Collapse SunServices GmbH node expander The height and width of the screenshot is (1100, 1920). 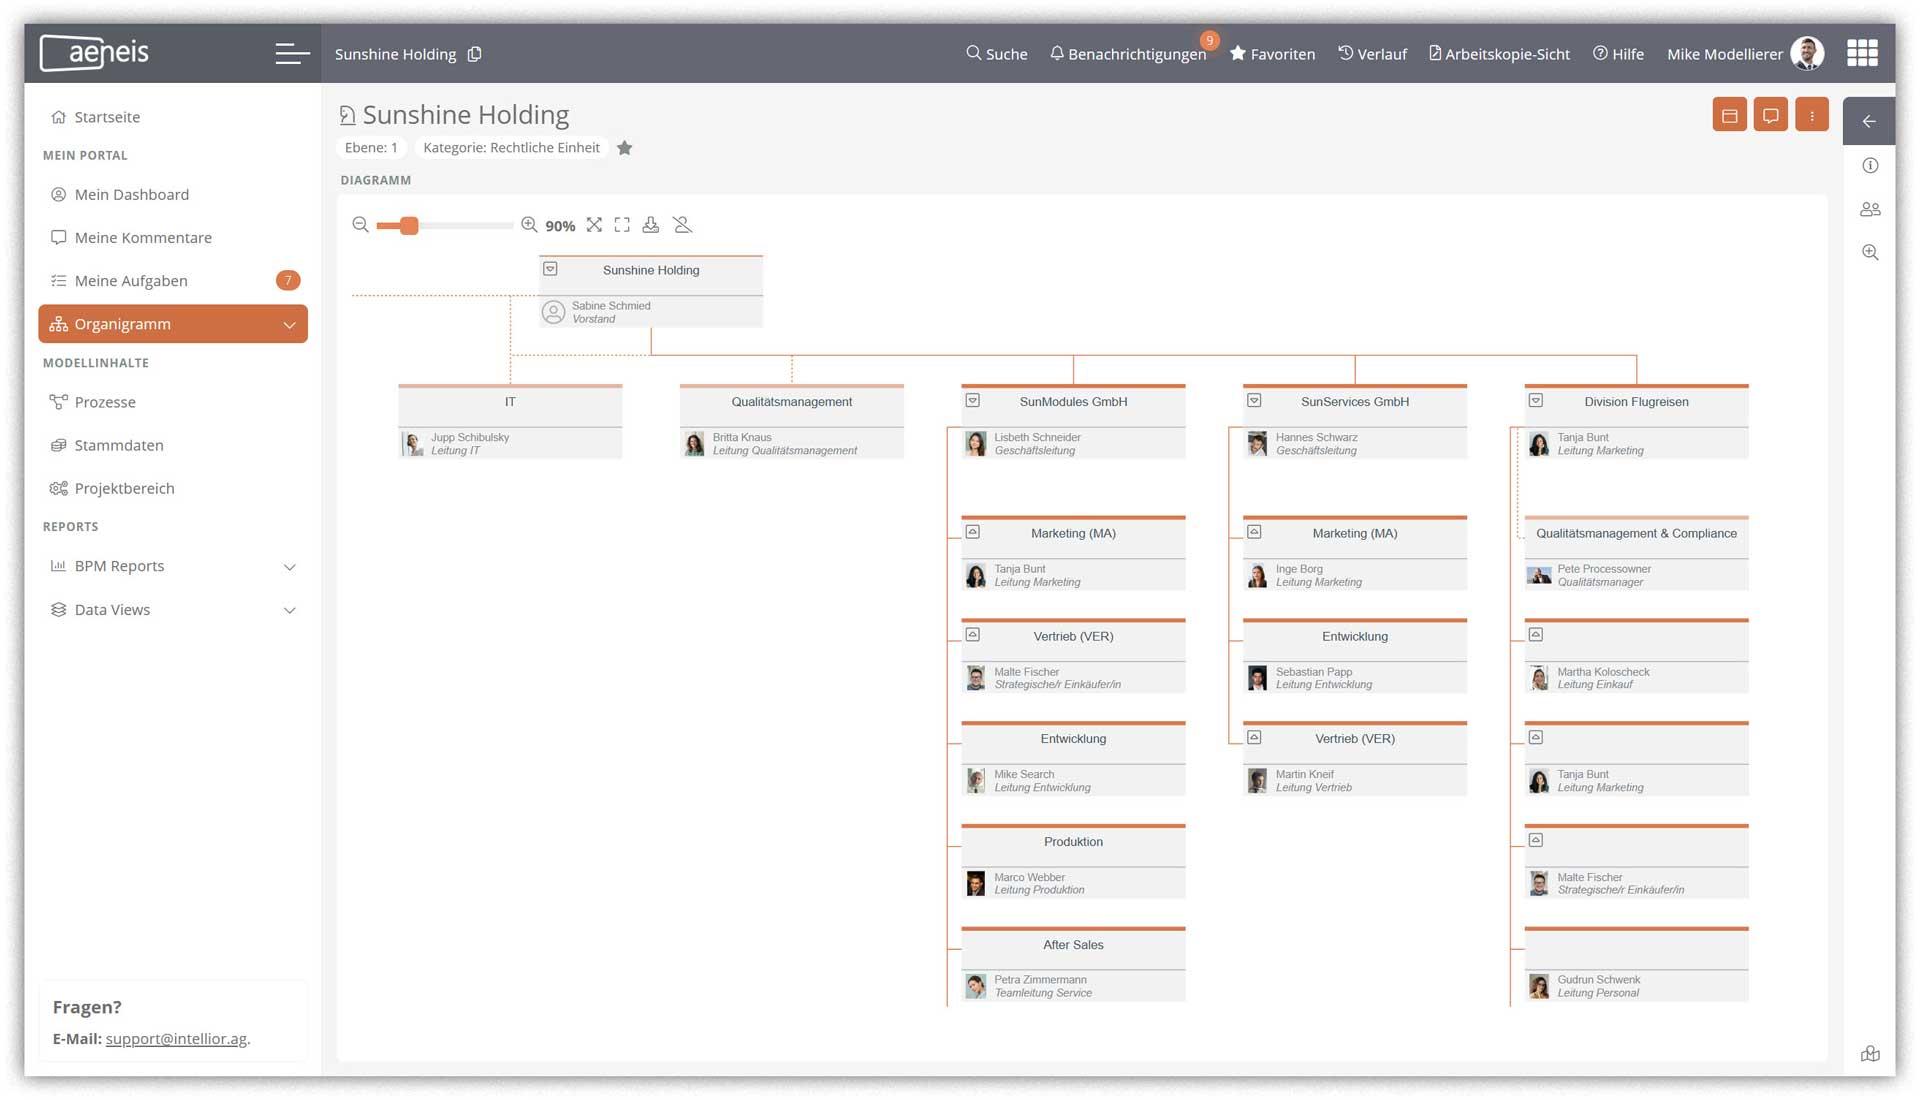[x=1254, y=400]
